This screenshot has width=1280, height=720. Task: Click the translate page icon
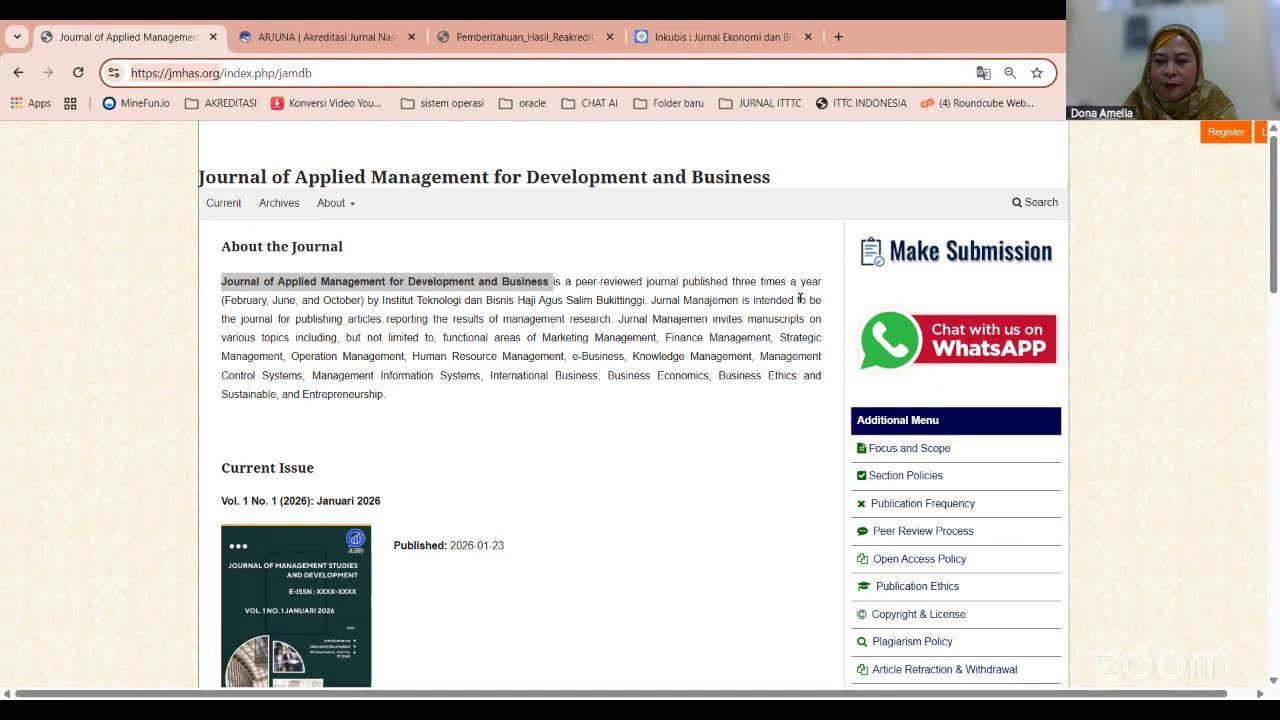984,73
